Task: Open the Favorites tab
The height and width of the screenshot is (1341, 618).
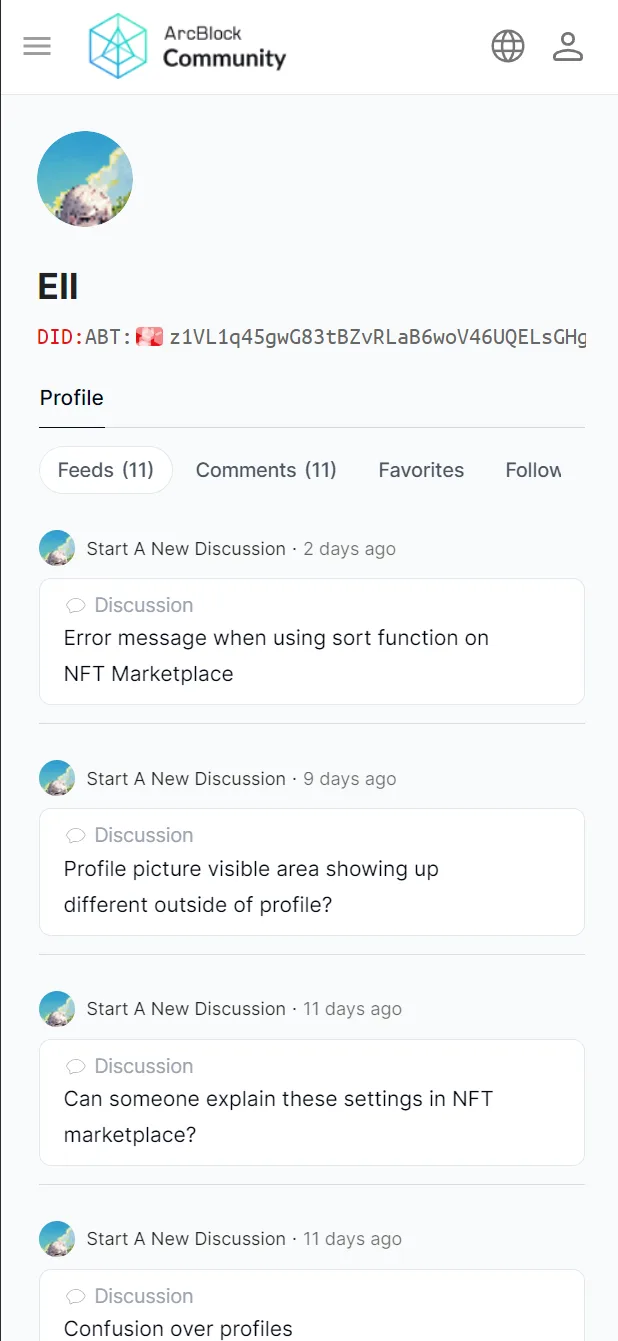Action: [x=421, y=470]
